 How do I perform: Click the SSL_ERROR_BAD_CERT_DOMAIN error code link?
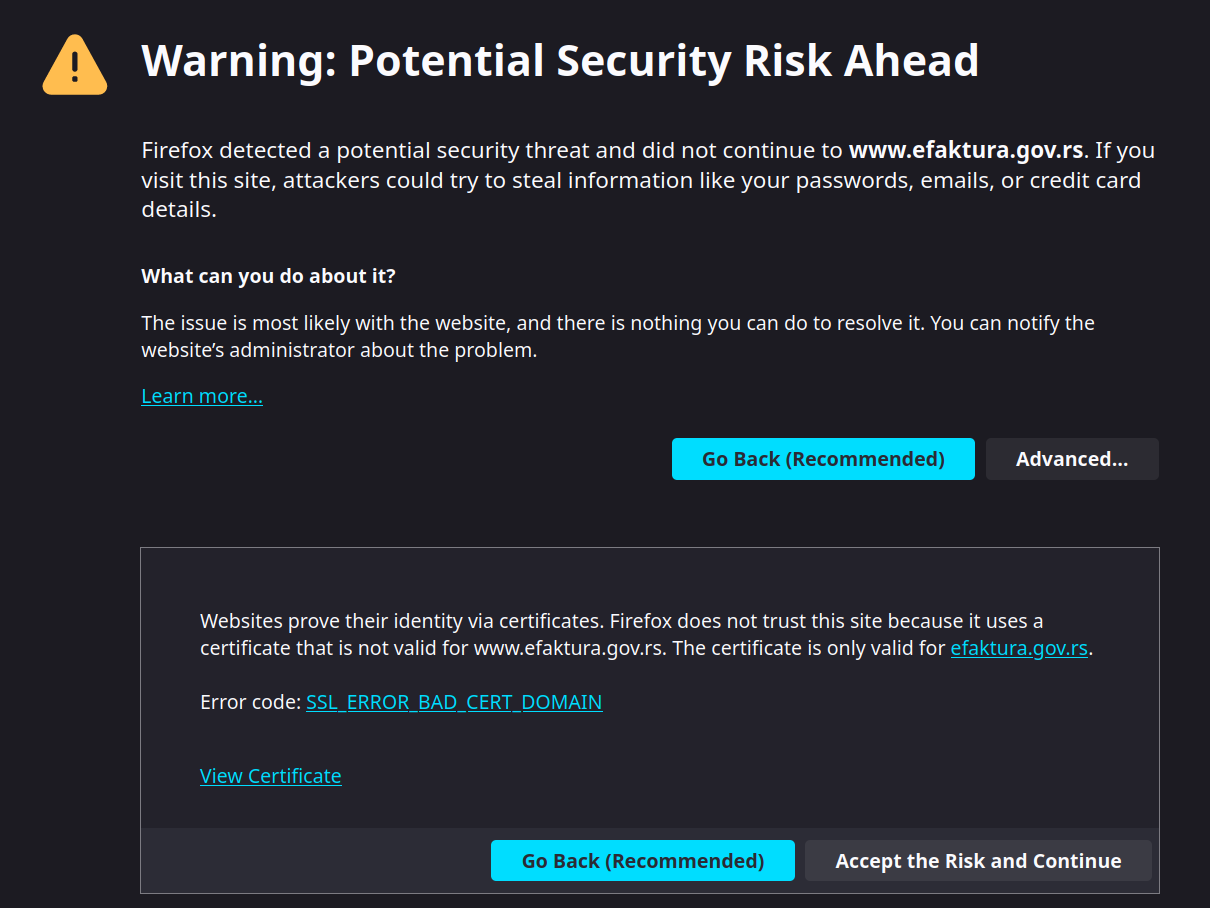(x=454, y=702)
